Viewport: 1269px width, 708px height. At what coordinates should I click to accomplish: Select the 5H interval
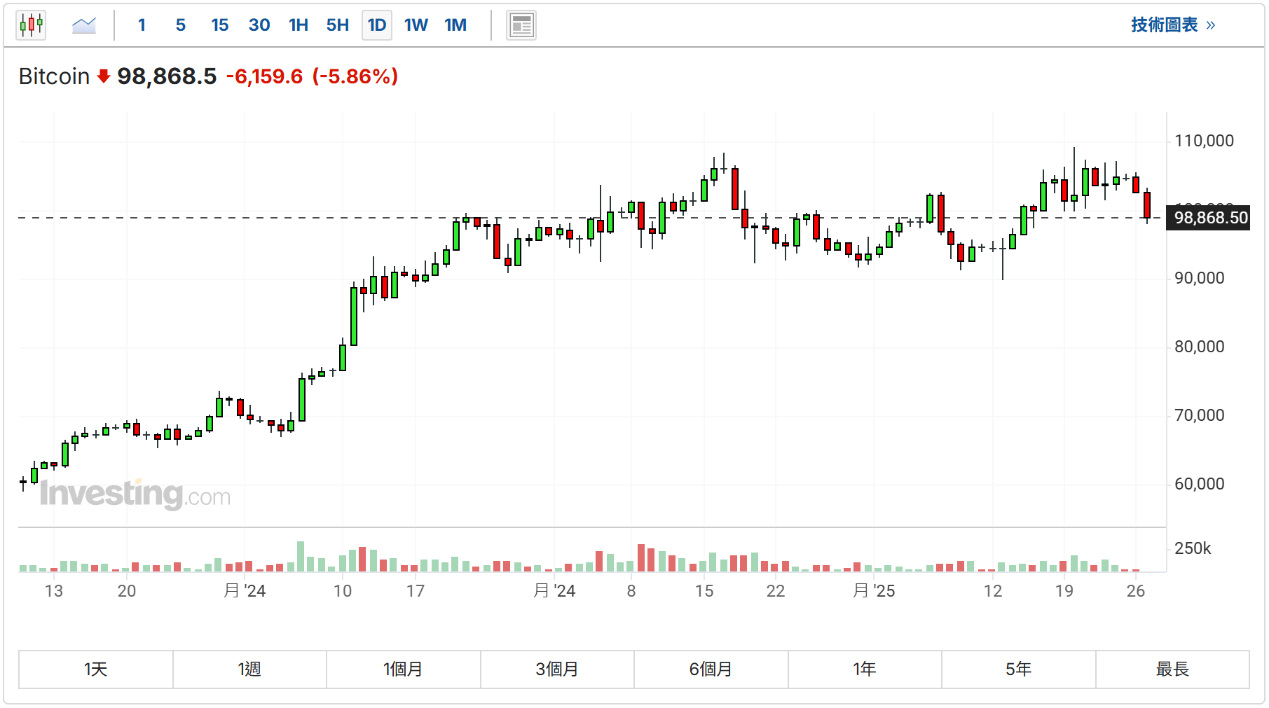coord(337,25)
